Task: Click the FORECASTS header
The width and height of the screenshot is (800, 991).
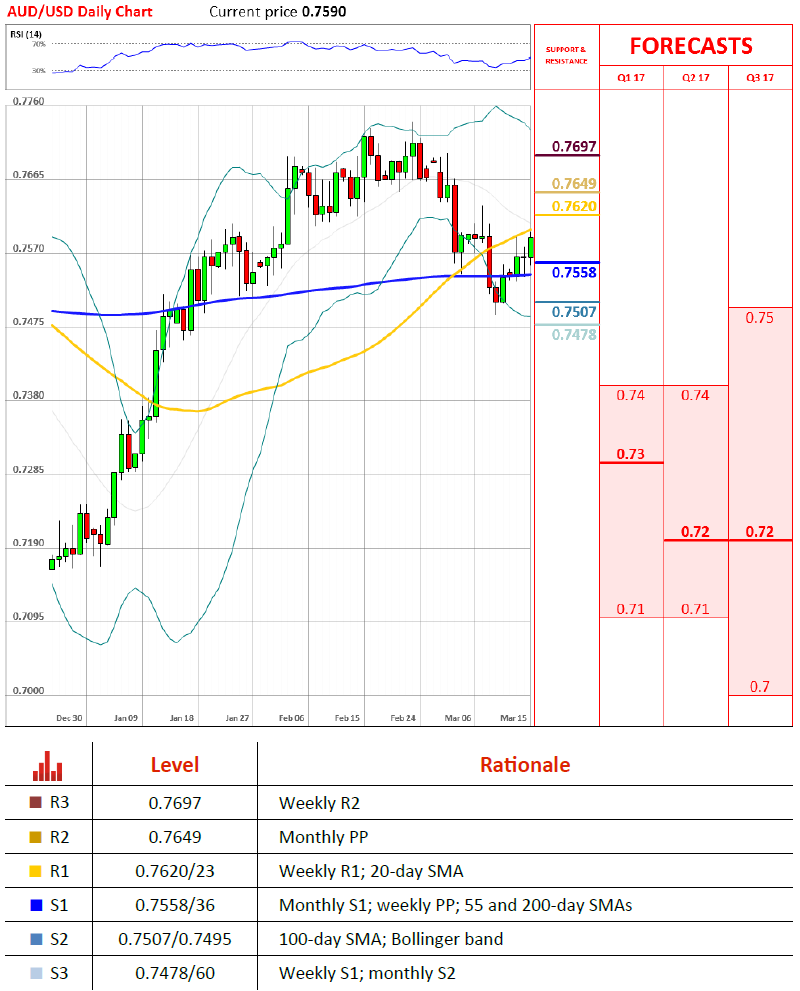Action: 691,46
